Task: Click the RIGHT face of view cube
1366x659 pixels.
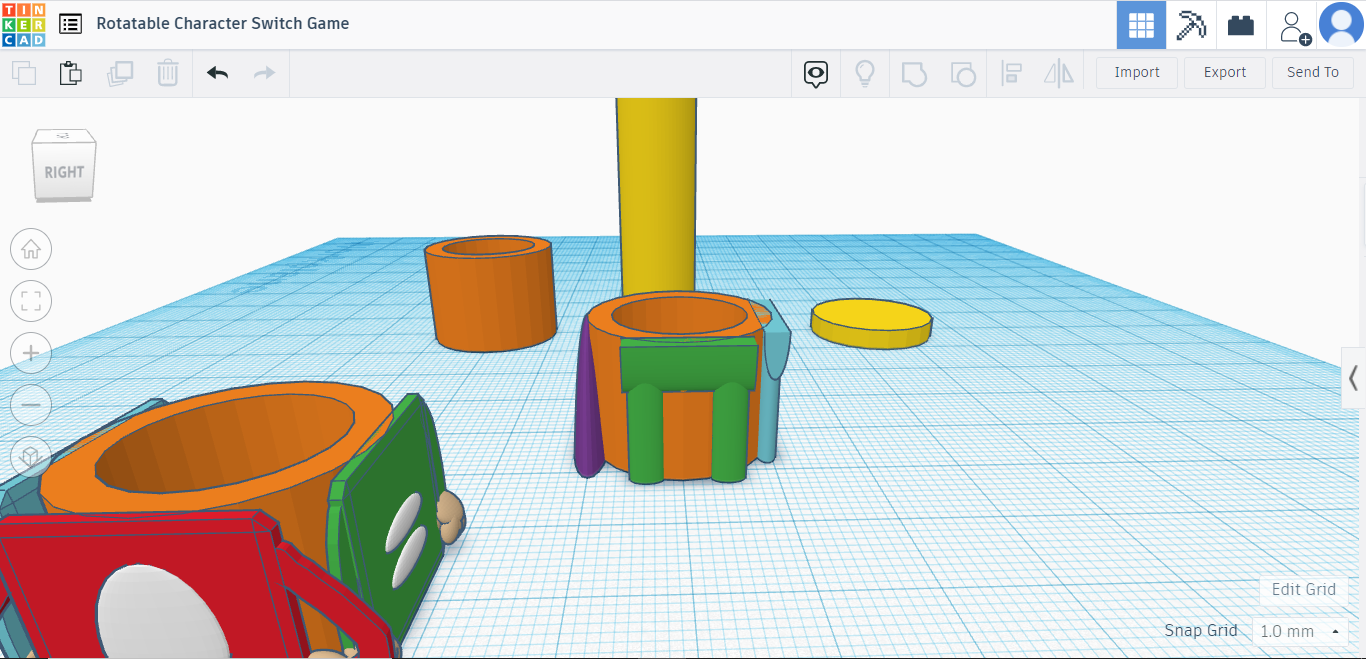Action: coord(64,173)
